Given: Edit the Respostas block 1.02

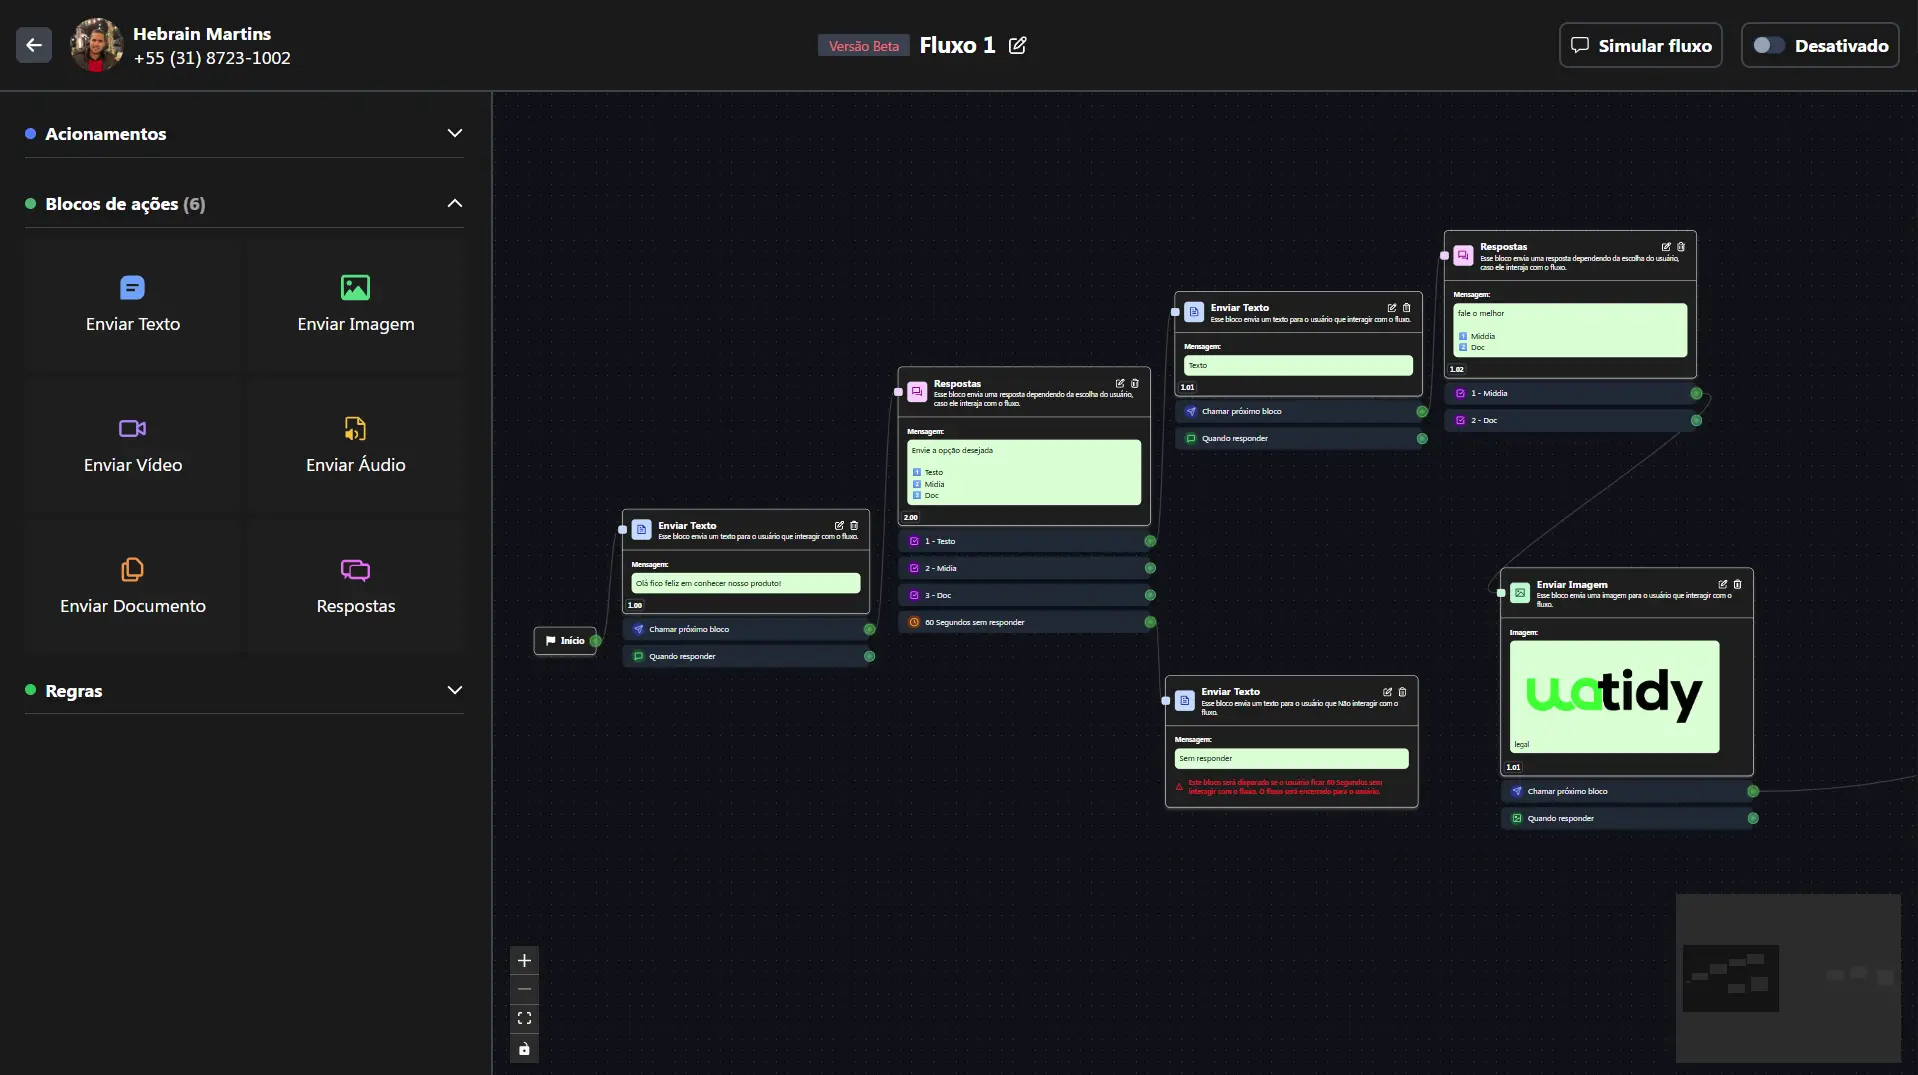Looking at the screenshot, I should (x=1666, y=246).
